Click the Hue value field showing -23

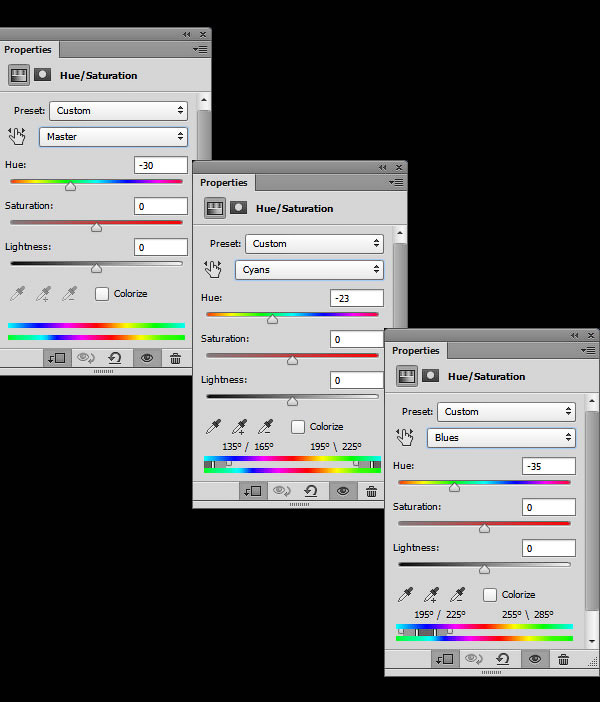357,298
